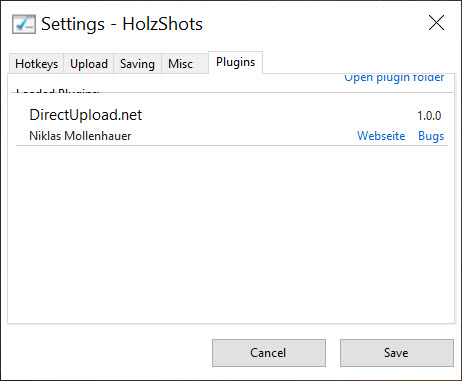The image size is (462, 381).
Task: Click the partially hidden Loaded Plugins heading
Action: (x=58, y=90)
